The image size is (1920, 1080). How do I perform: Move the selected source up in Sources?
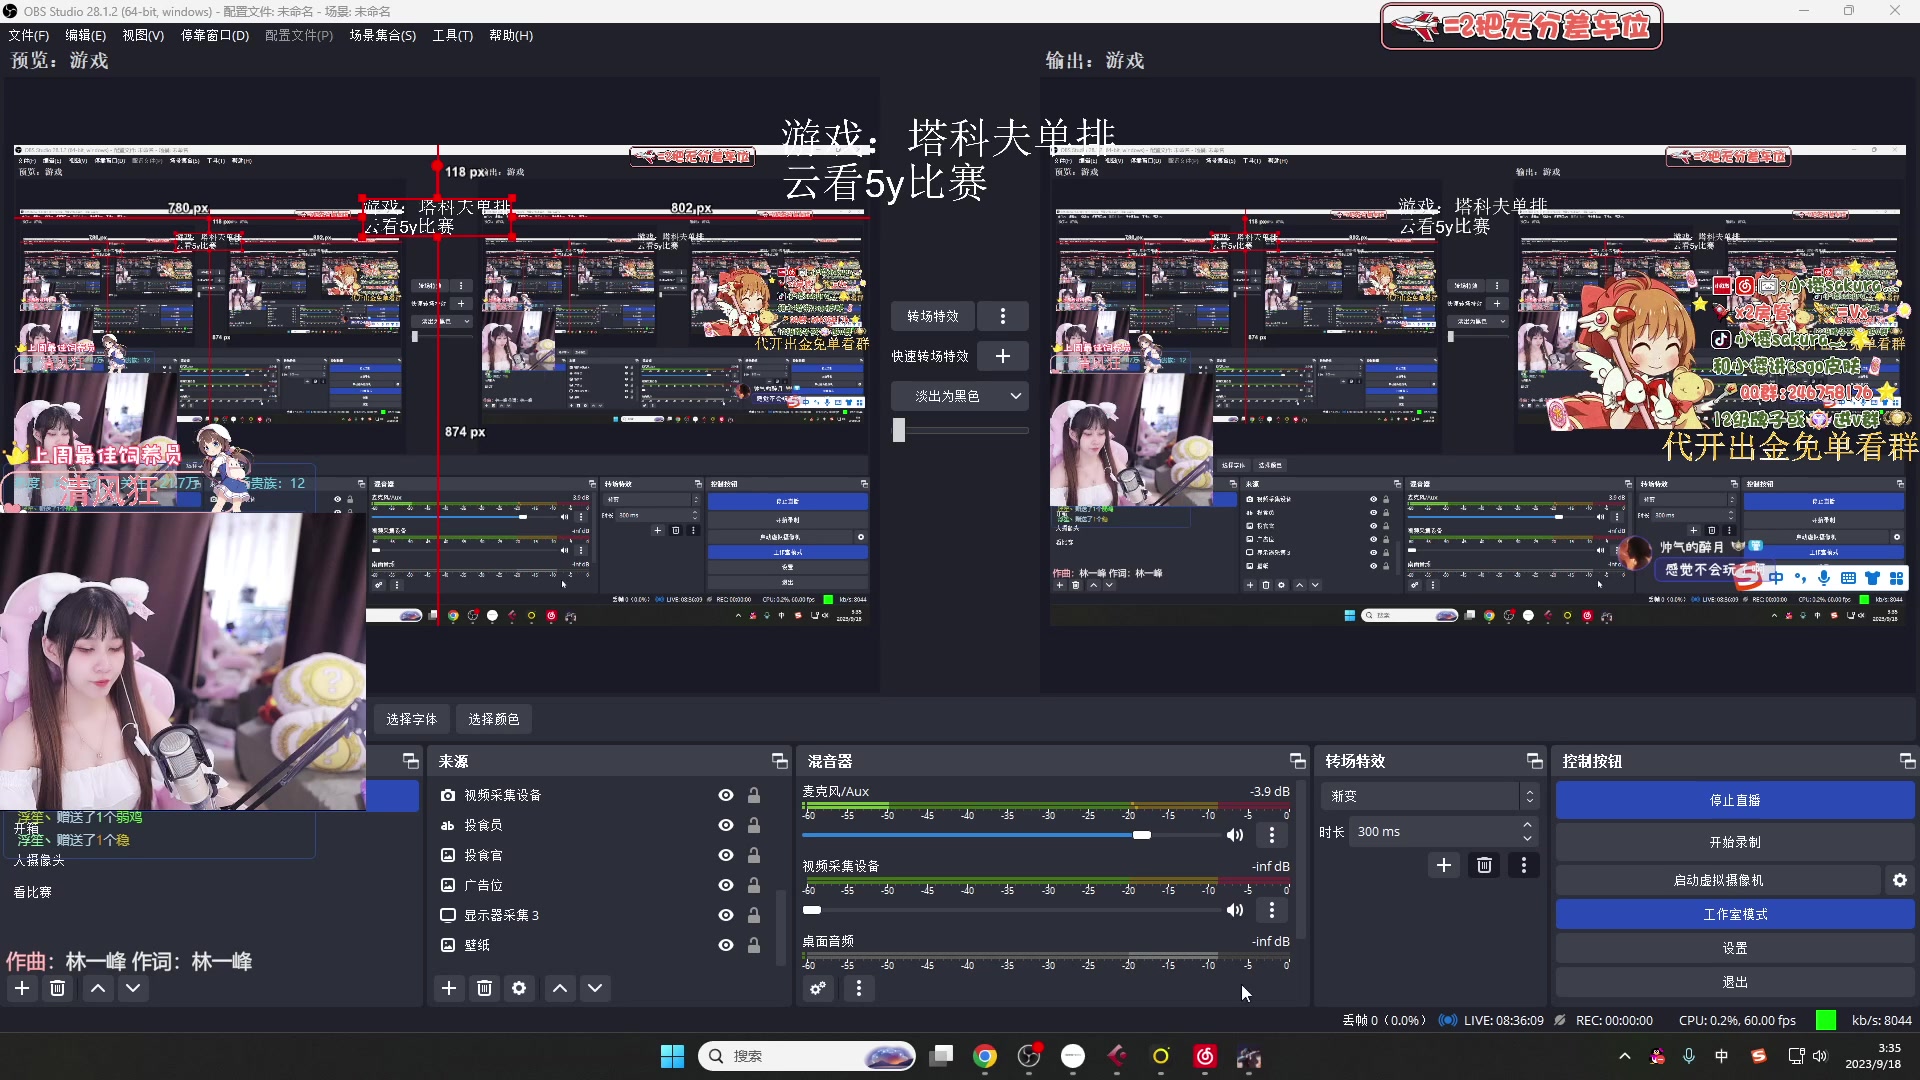click(x=559, y=988)
